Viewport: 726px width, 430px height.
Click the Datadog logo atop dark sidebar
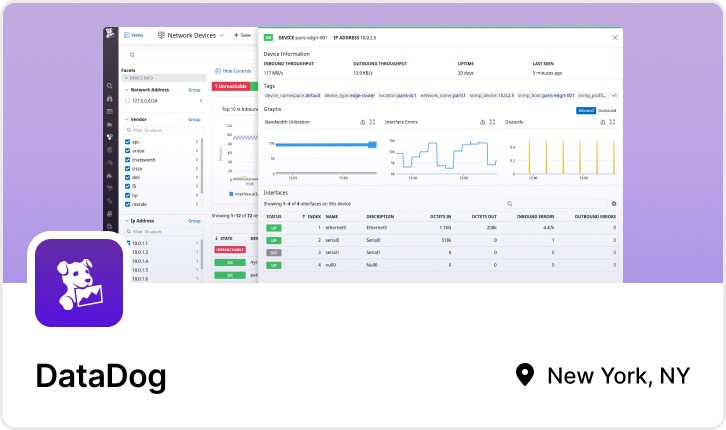pyautogui.click(x=110, y=33)
